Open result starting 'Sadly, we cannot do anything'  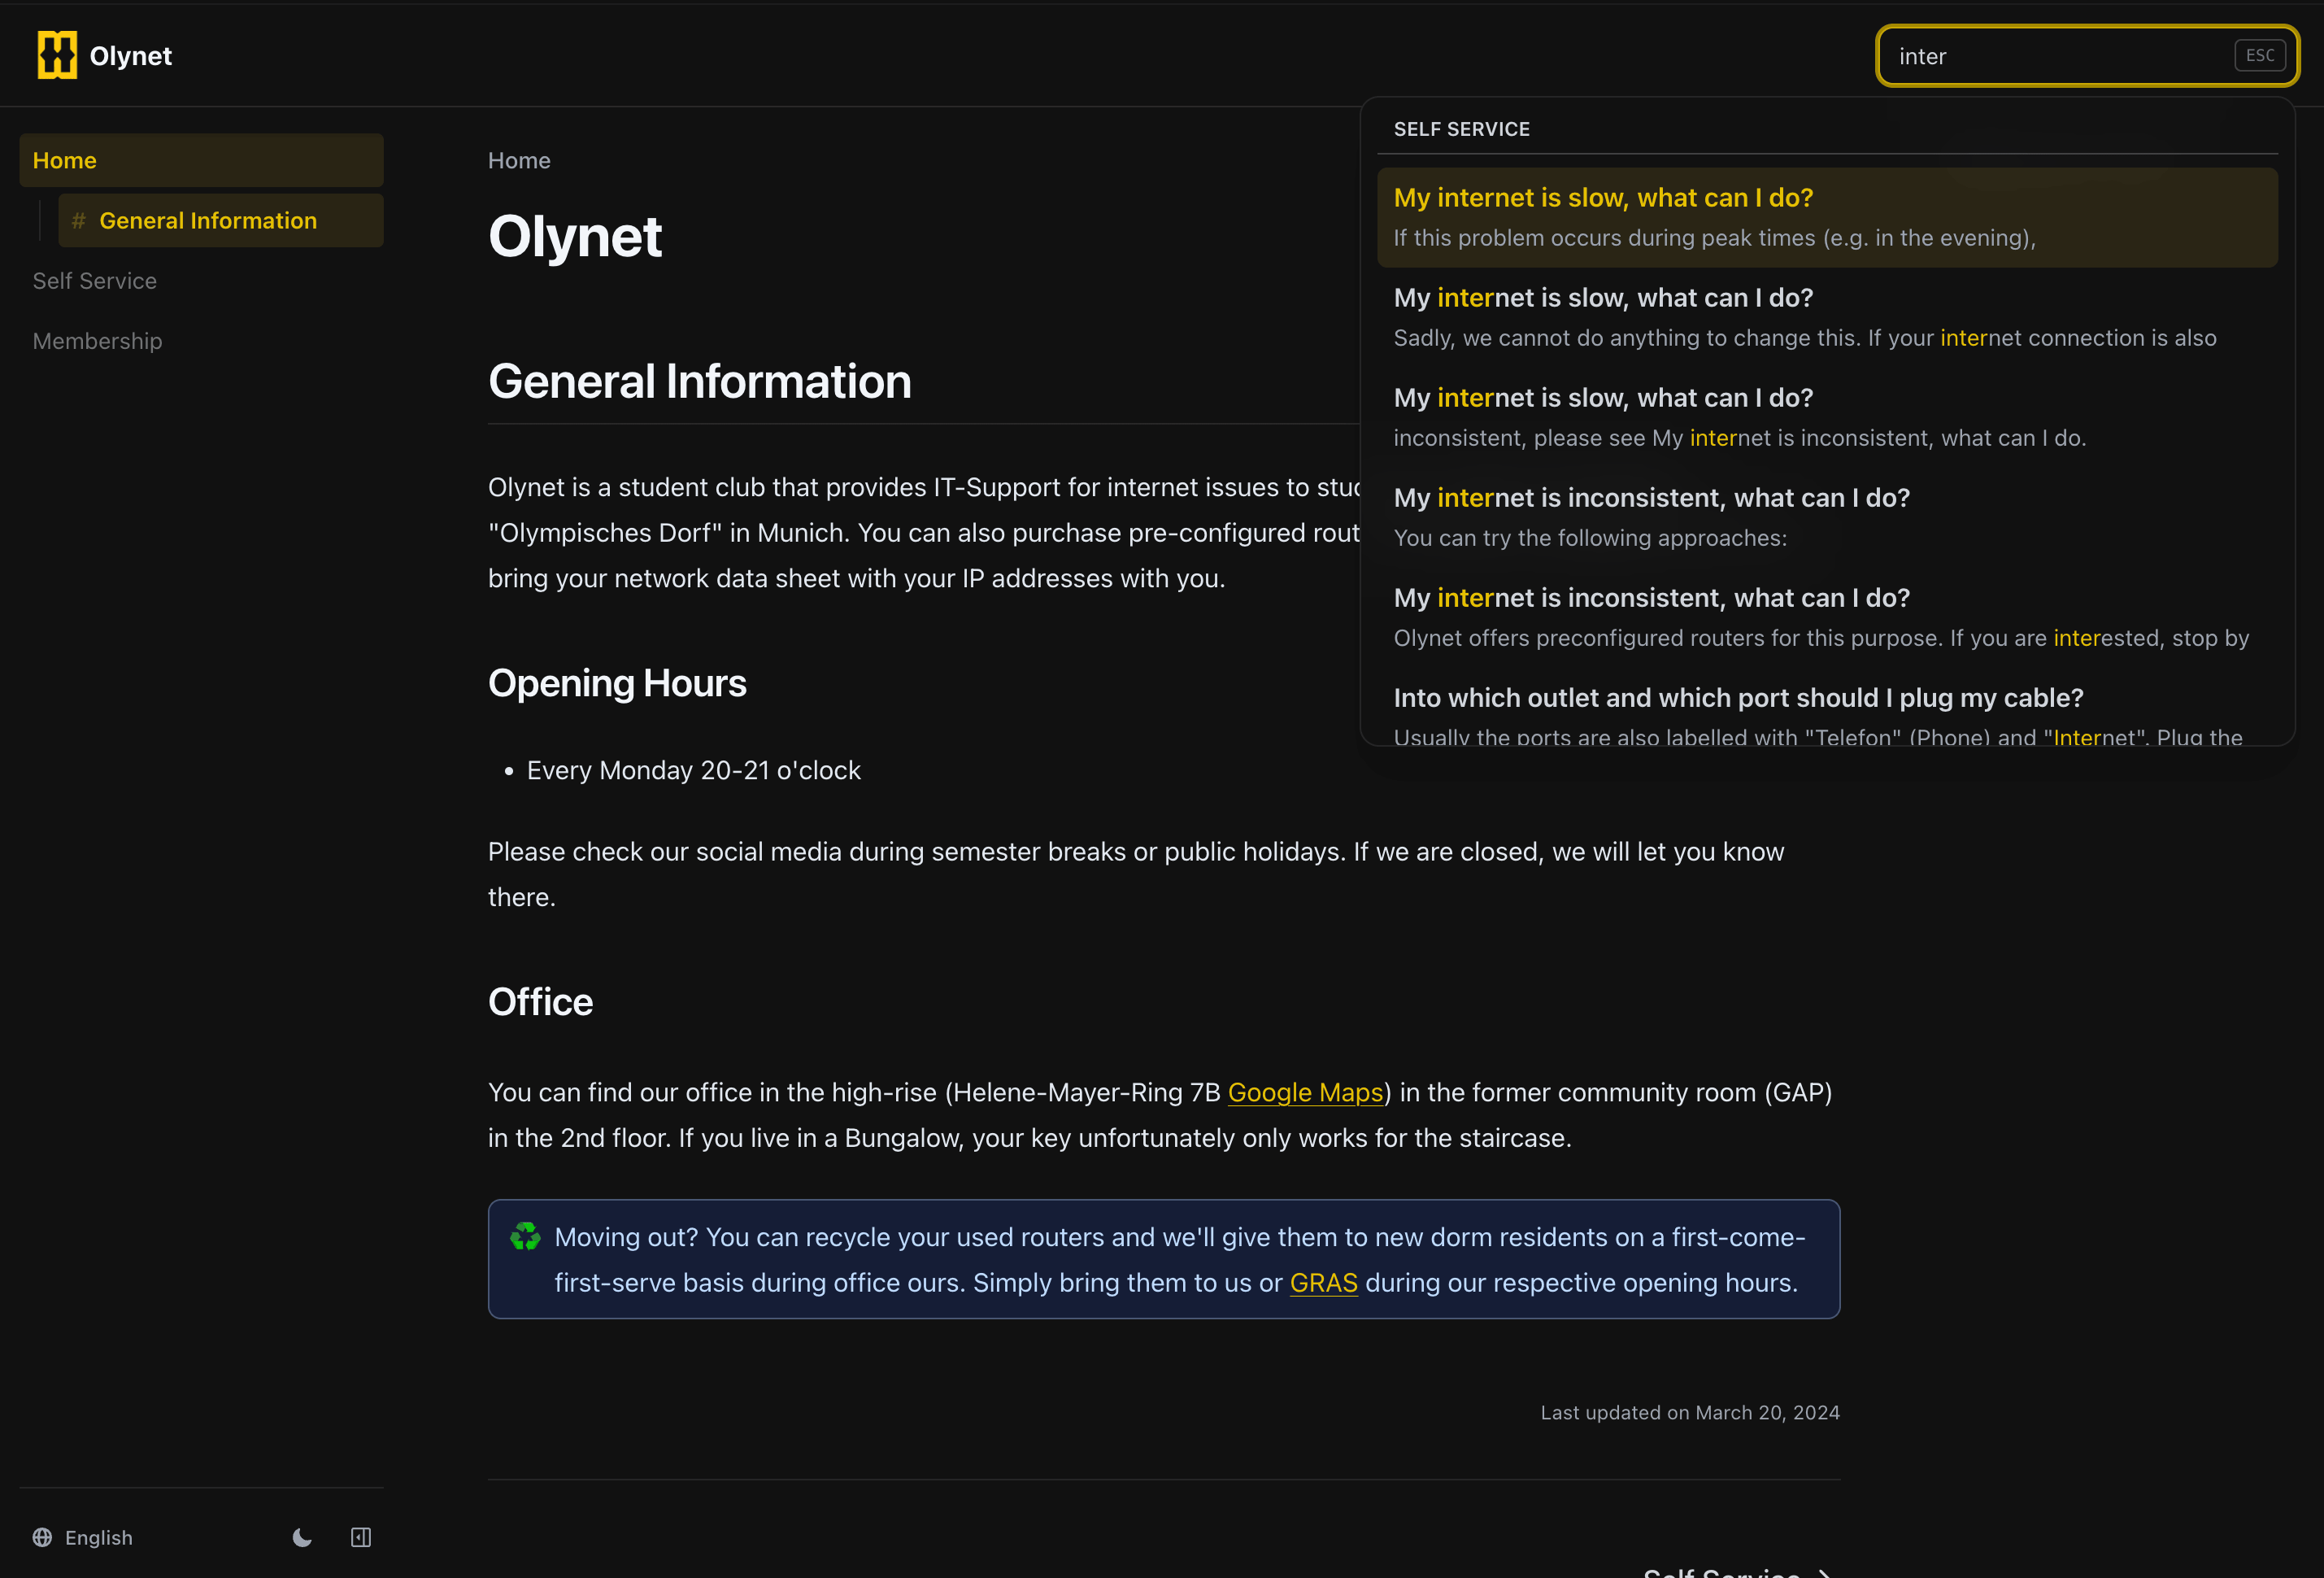click(1827, 317)
